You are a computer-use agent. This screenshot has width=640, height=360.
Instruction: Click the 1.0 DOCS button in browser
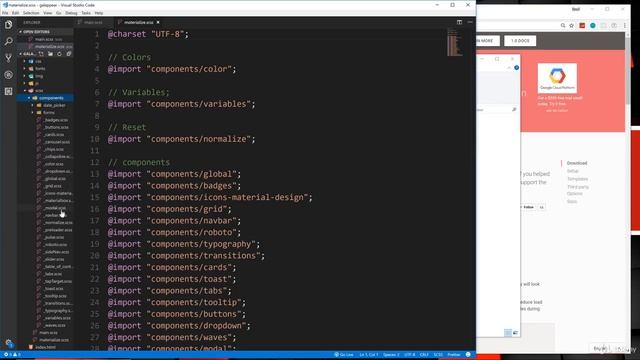[520, 41]
